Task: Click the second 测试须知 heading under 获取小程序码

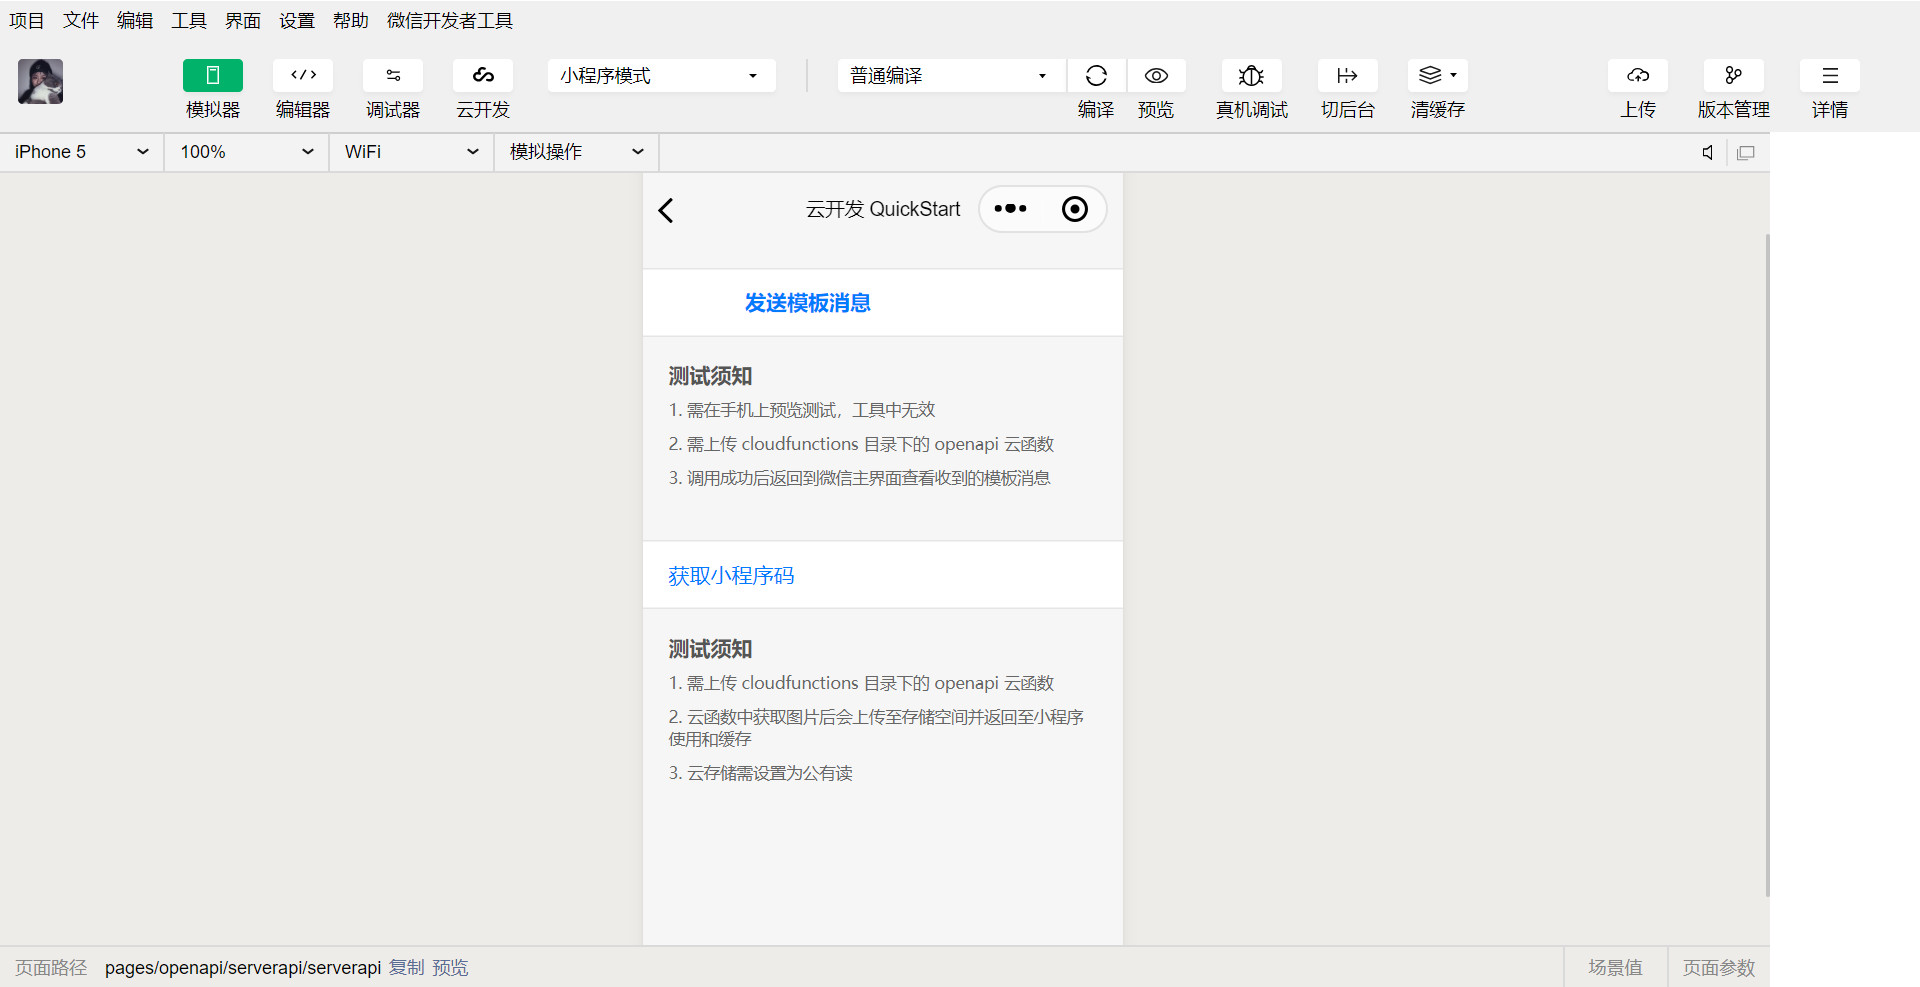Action: coord(710,649)
